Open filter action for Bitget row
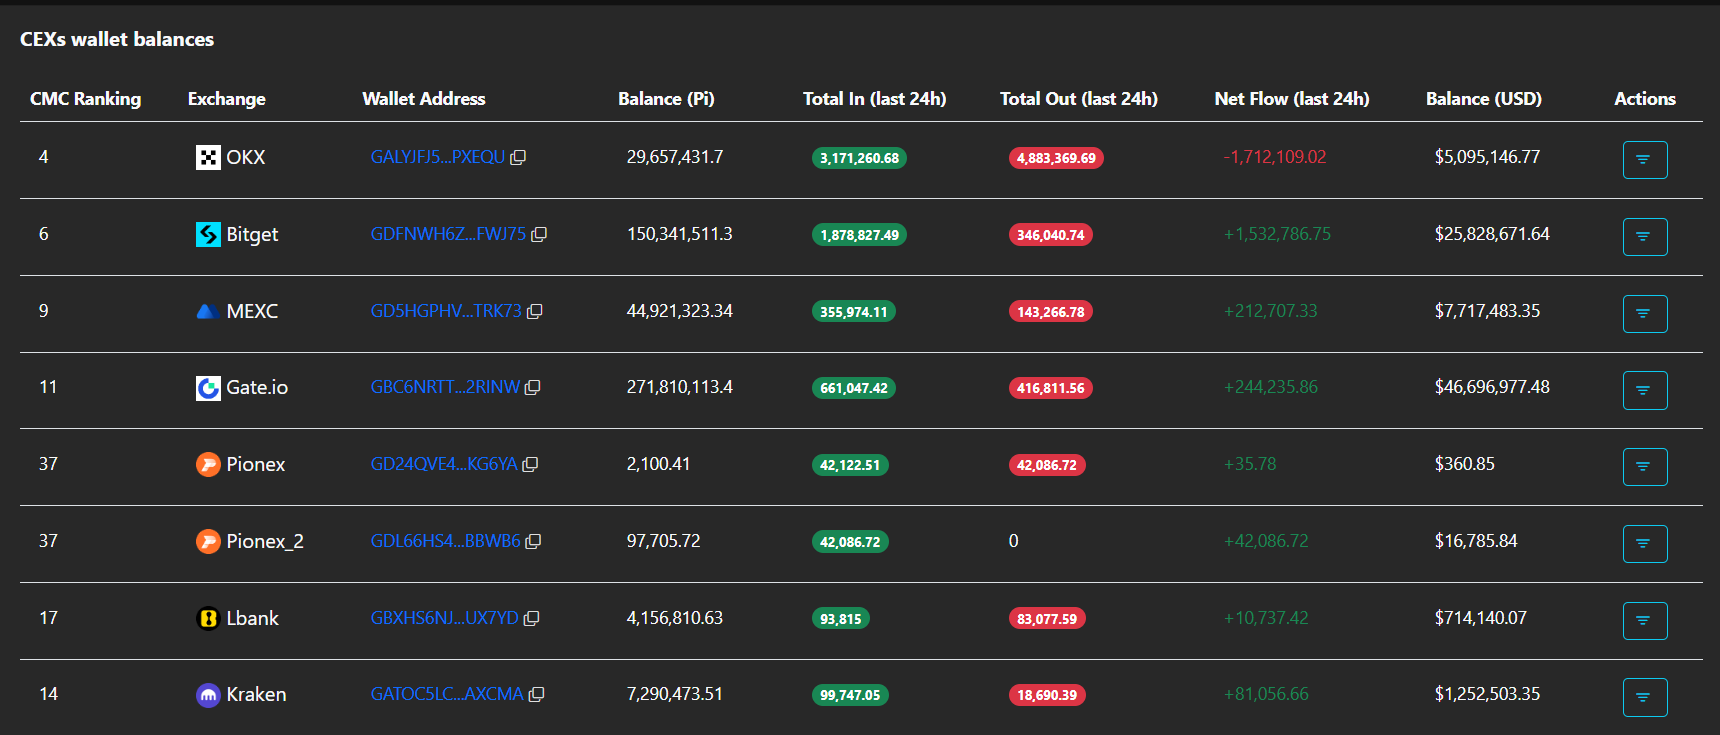The width and height of the screenshot is (1720, 735). 1645,237
